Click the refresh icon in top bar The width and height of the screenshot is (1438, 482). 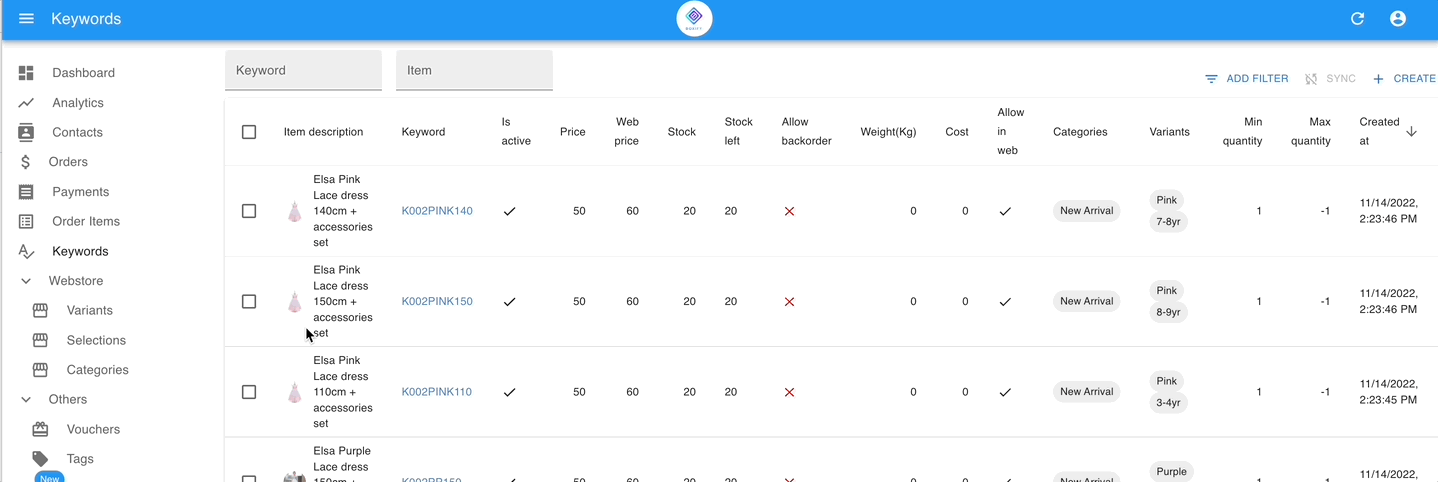(x=1357, y=19)
